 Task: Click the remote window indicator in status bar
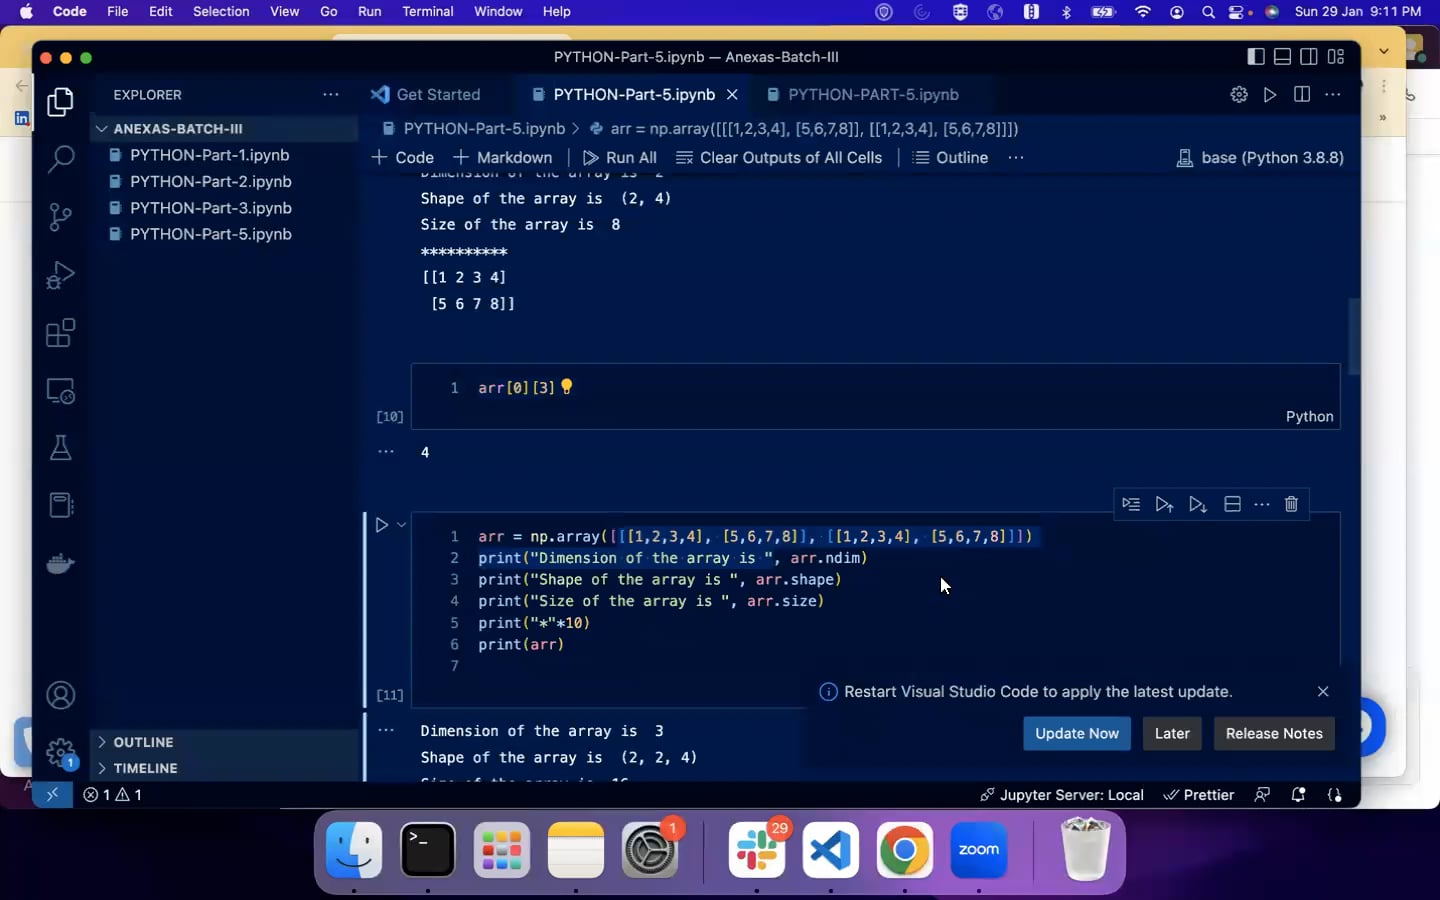click(x=52, y=795)
